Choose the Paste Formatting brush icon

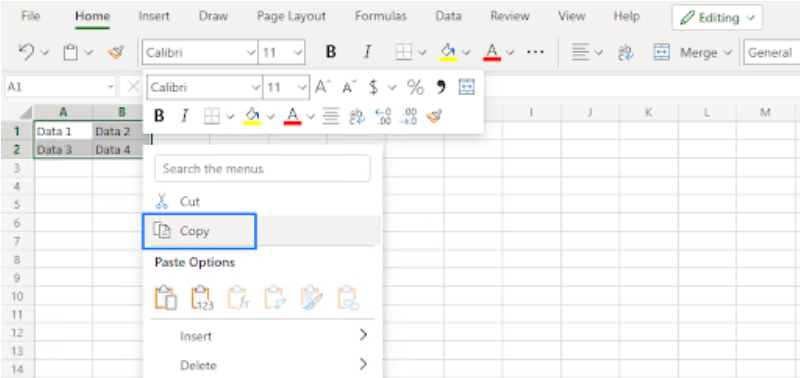tap(312, 297)
